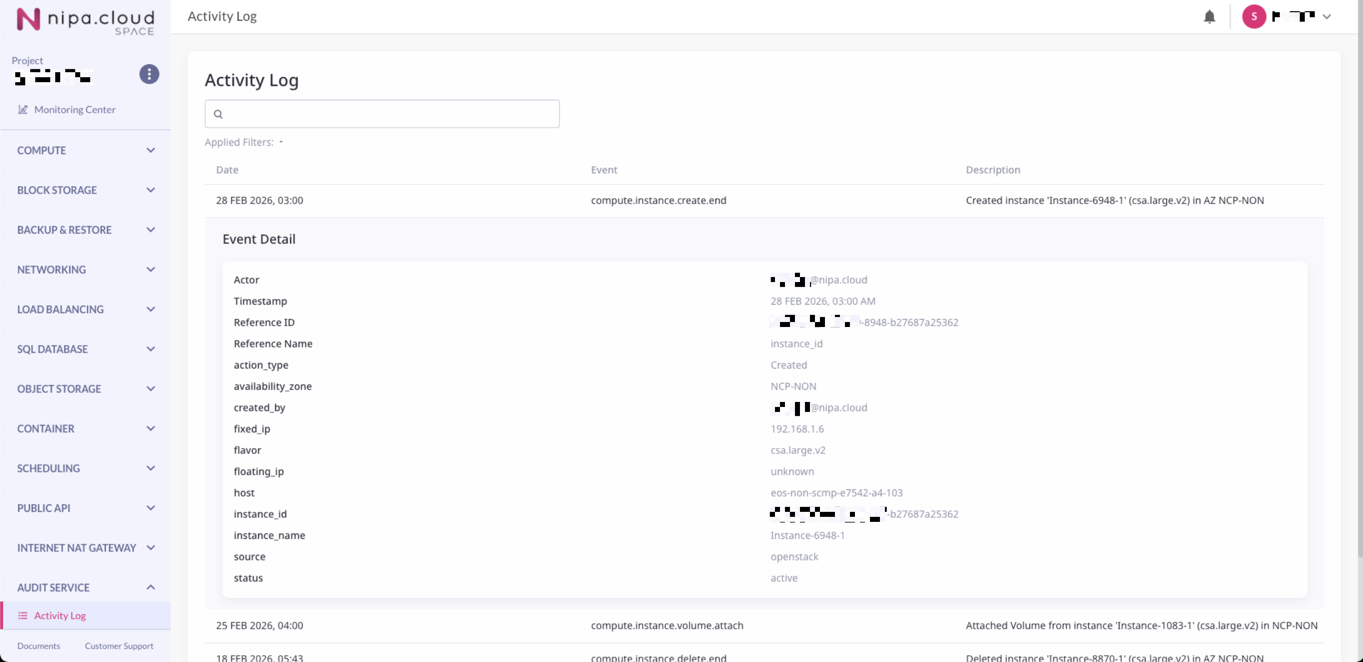
Task: Expand the compute.instance.volume.attach event row
Action: click(x=667, y=626)
